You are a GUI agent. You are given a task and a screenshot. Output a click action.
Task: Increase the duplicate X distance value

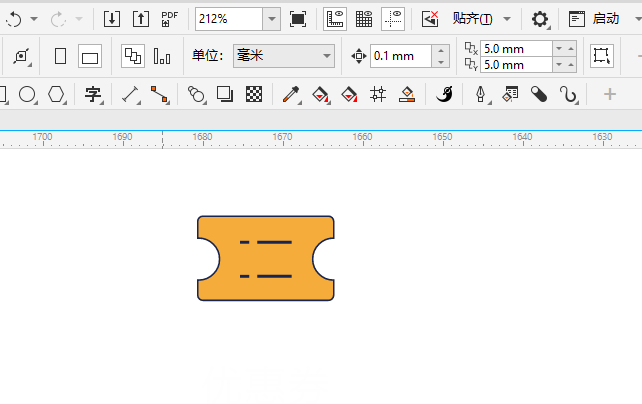point(571,49)
